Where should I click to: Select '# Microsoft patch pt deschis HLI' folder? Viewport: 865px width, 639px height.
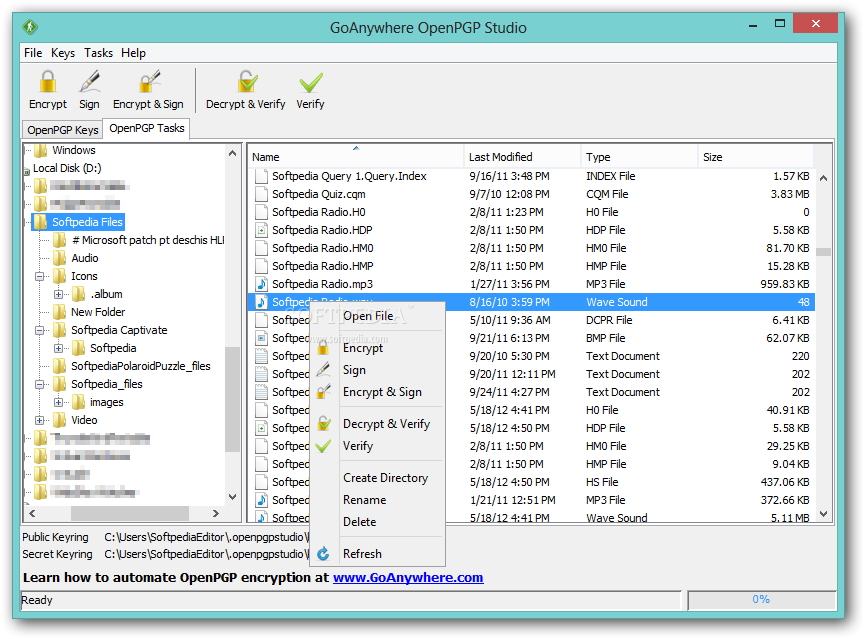pos(148,240)
